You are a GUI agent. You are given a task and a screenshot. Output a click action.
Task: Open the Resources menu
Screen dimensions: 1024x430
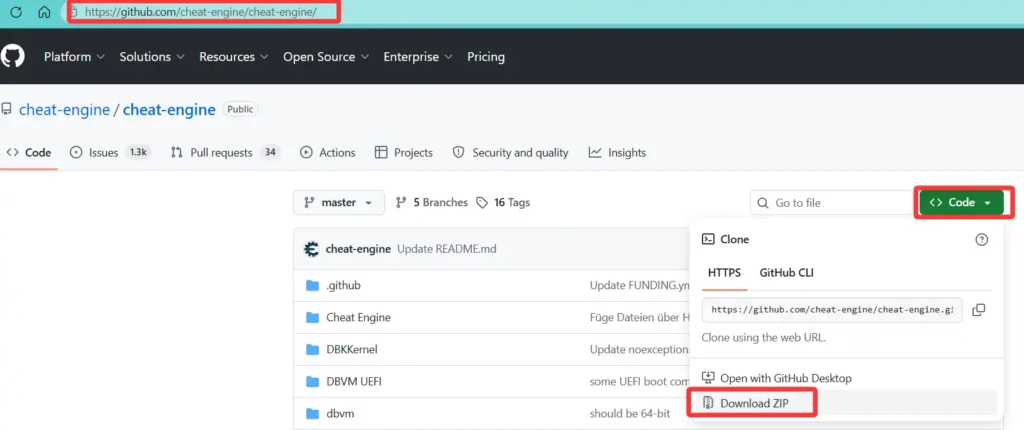(x=234, y=57)
